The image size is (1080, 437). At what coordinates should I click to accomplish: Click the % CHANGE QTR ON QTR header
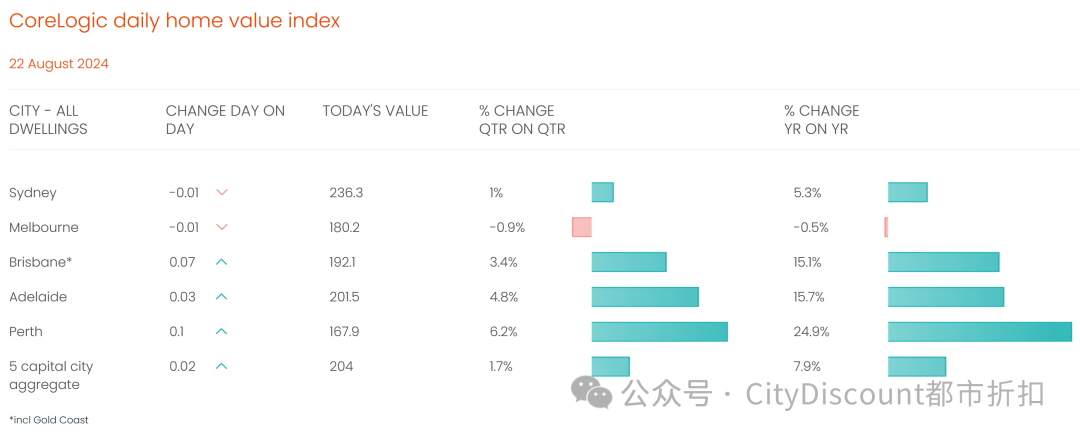pyautogui.click(x=522, y=120)
